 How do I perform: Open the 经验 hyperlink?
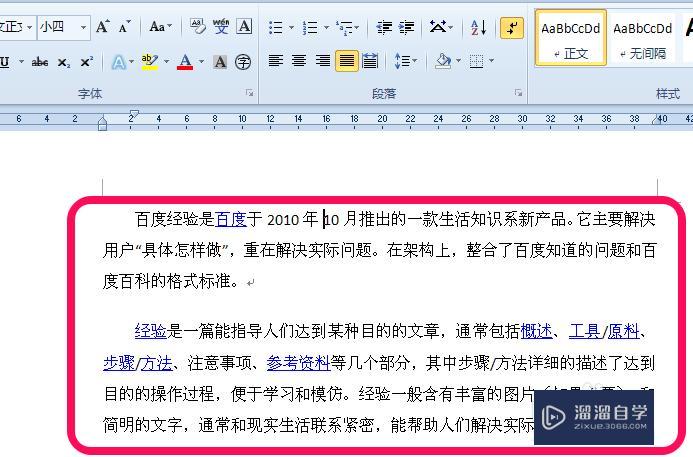click(x=150, y=331)
